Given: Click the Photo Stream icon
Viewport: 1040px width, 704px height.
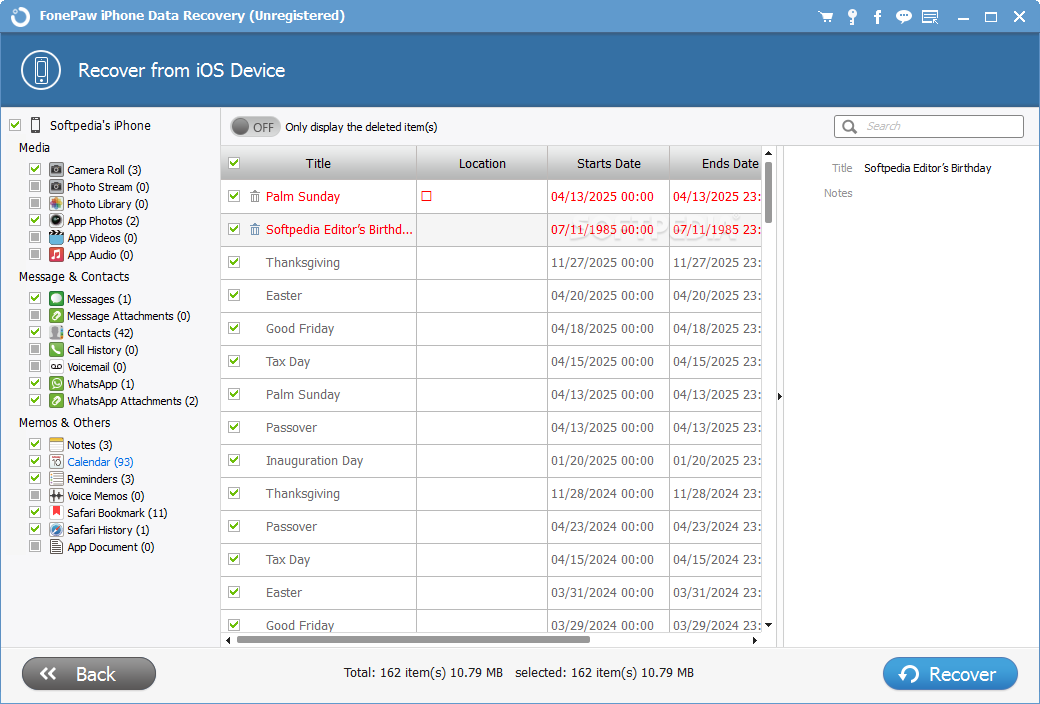Looking at the screenshot, I should click(x=56, y=186).
